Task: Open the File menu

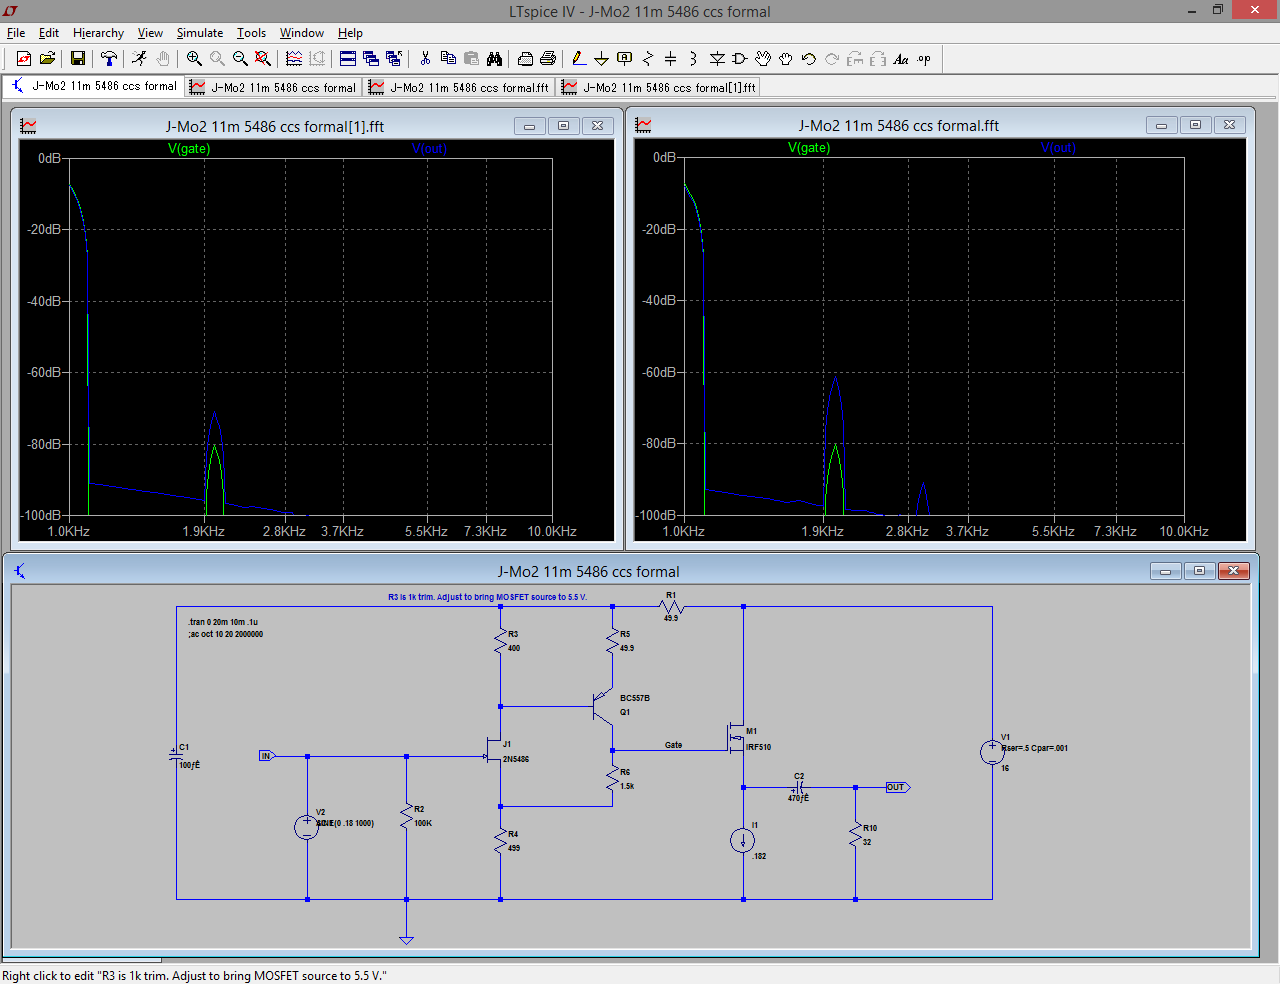Action: (16, 33)
